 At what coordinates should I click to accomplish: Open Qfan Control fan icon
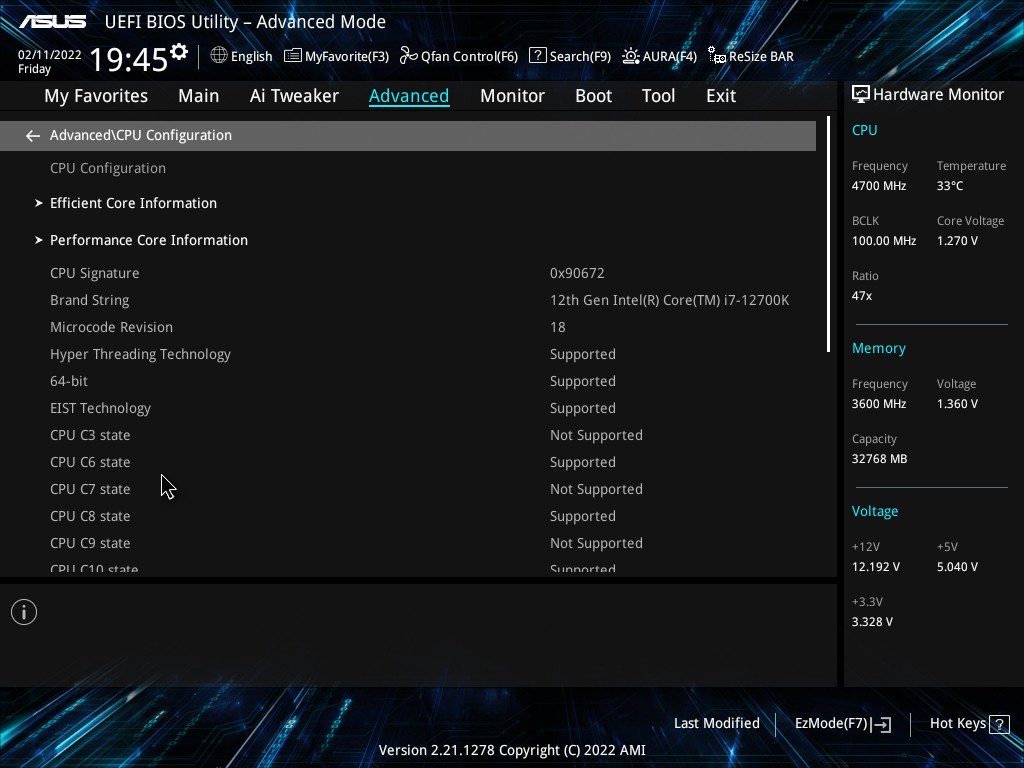coord(409,56)
